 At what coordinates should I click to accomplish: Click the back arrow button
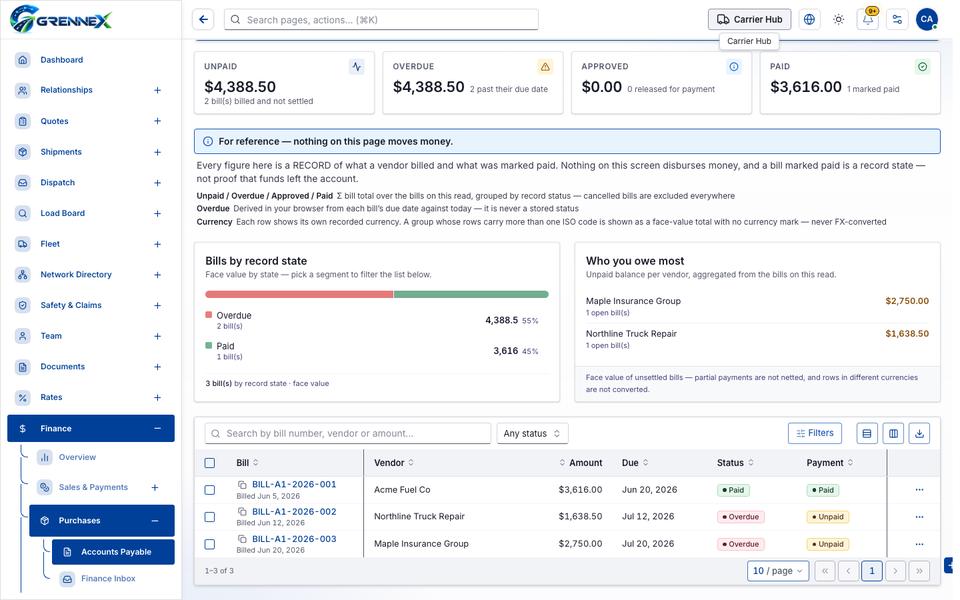tap(203, 20)
